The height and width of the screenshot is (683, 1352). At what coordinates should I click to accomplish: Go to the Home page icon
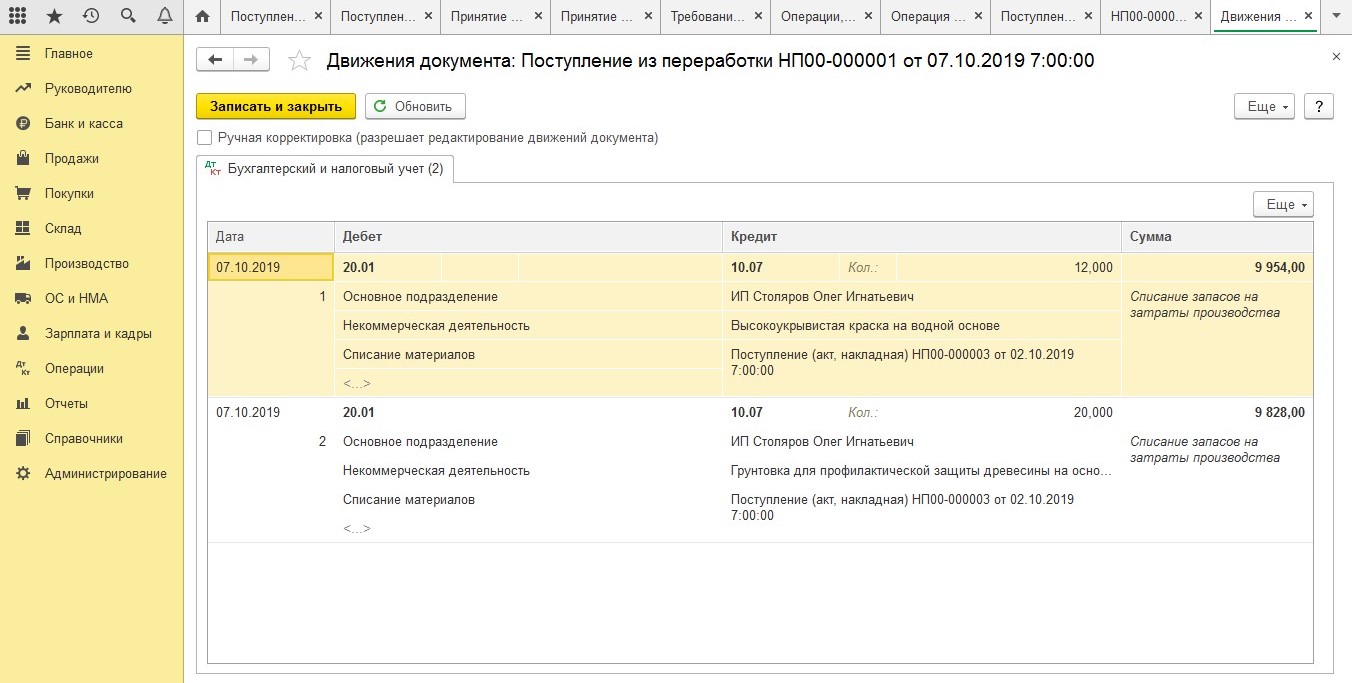[x=203, y=17]
